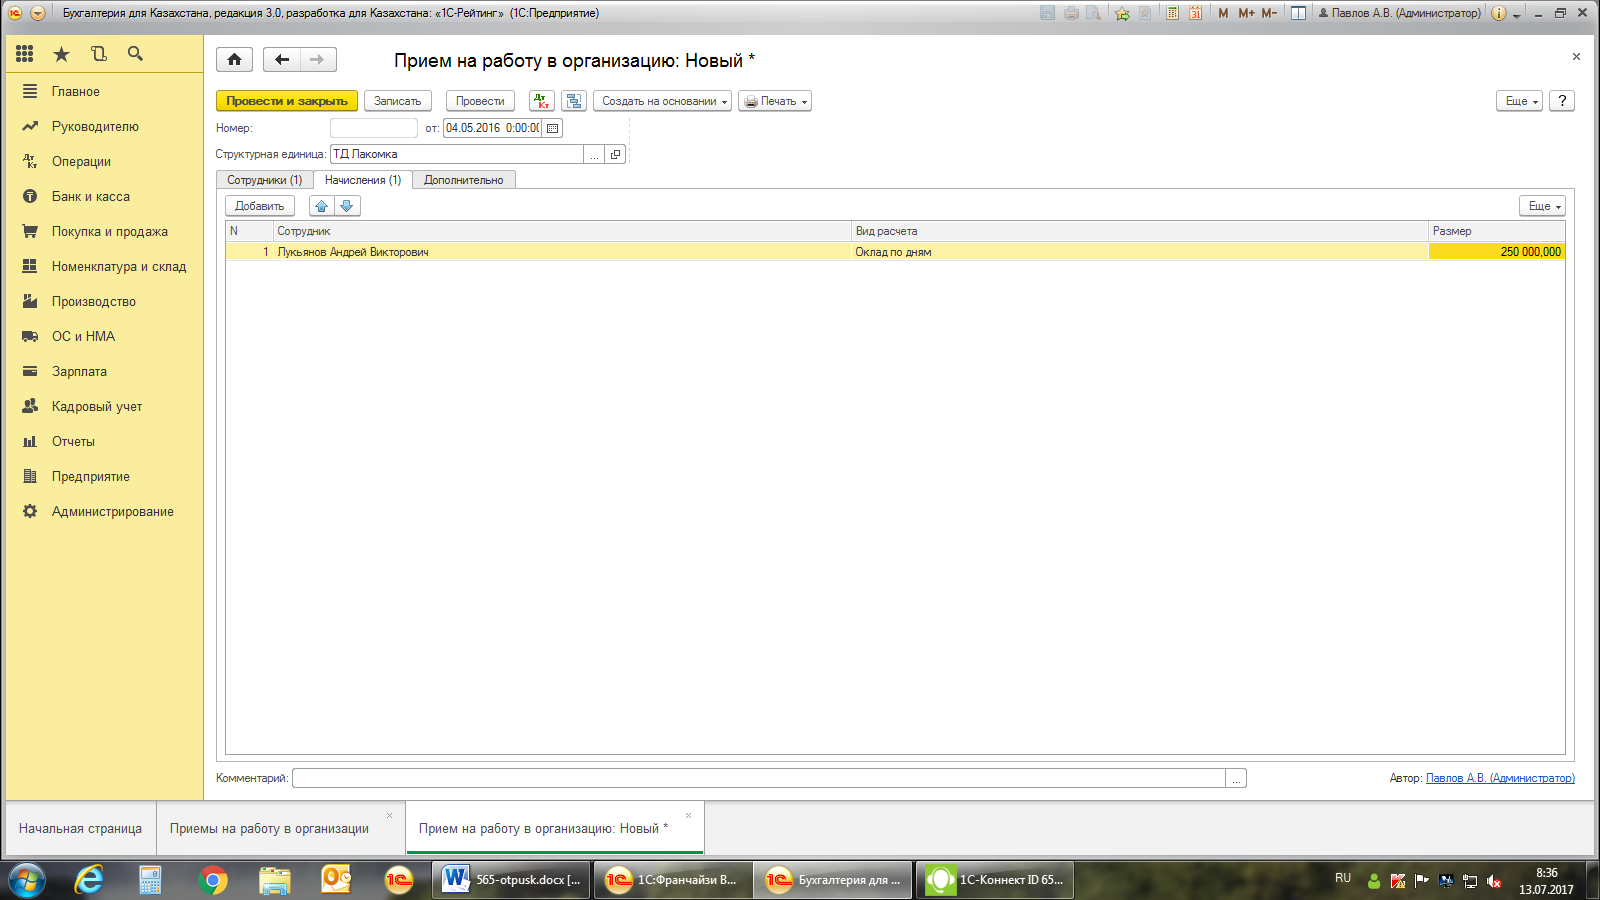This screenshot has height=900, width=1600.
Task: Click Провести и закрыть button
Action: (287, 101)
